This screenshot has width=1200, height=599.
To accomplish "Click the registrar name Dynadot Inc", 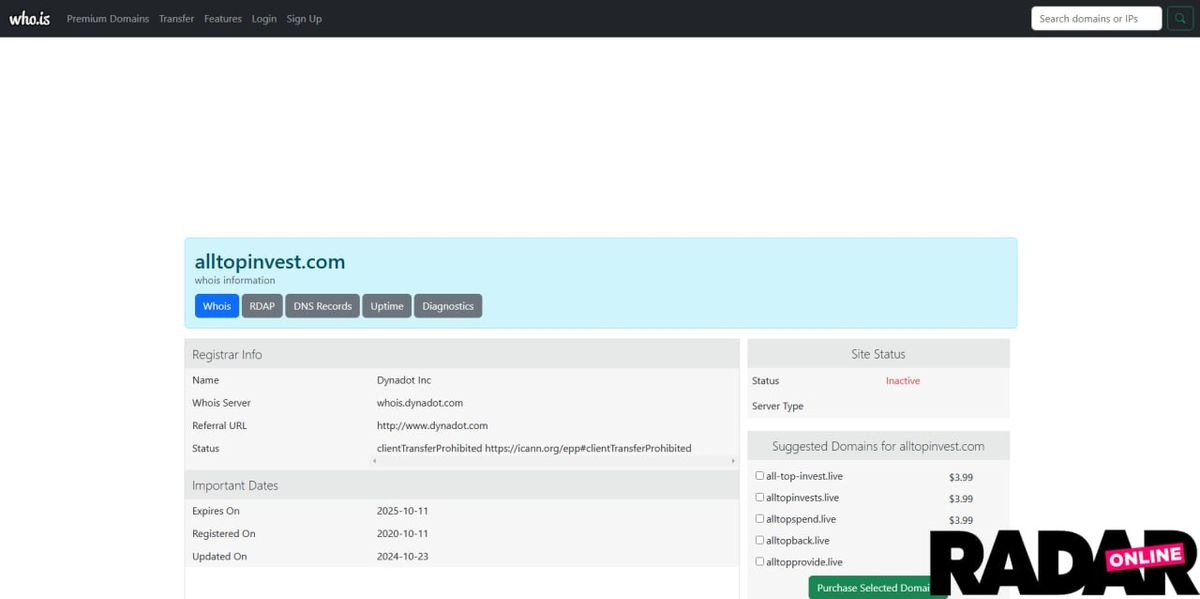I will tap(404, 380).
